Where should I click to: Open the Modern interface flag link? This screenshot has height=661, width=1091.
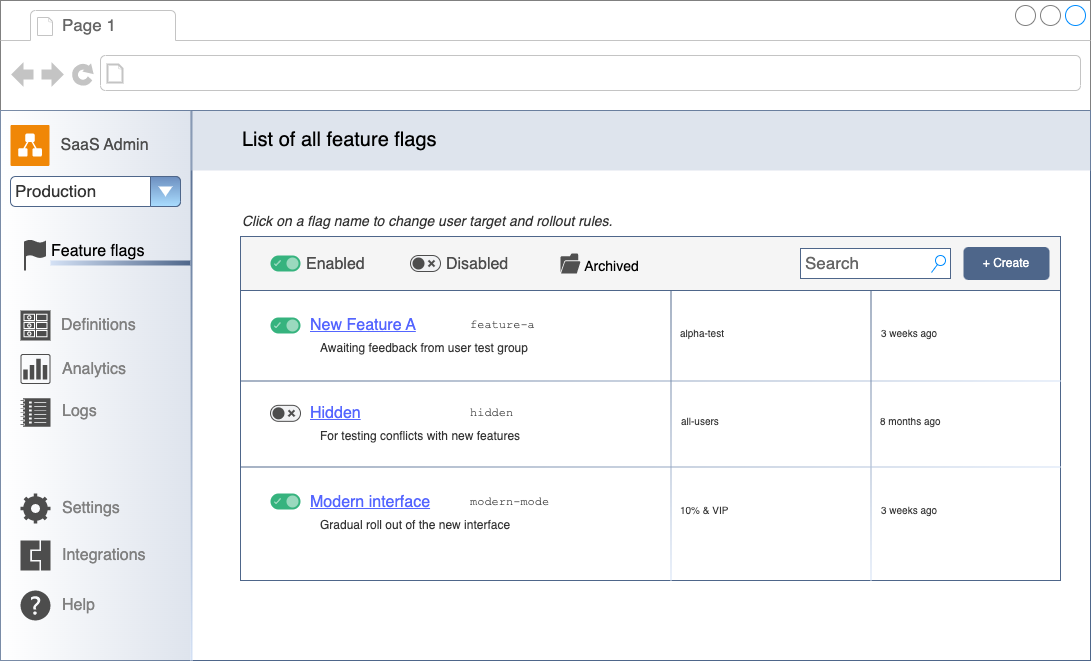(369, 501)
